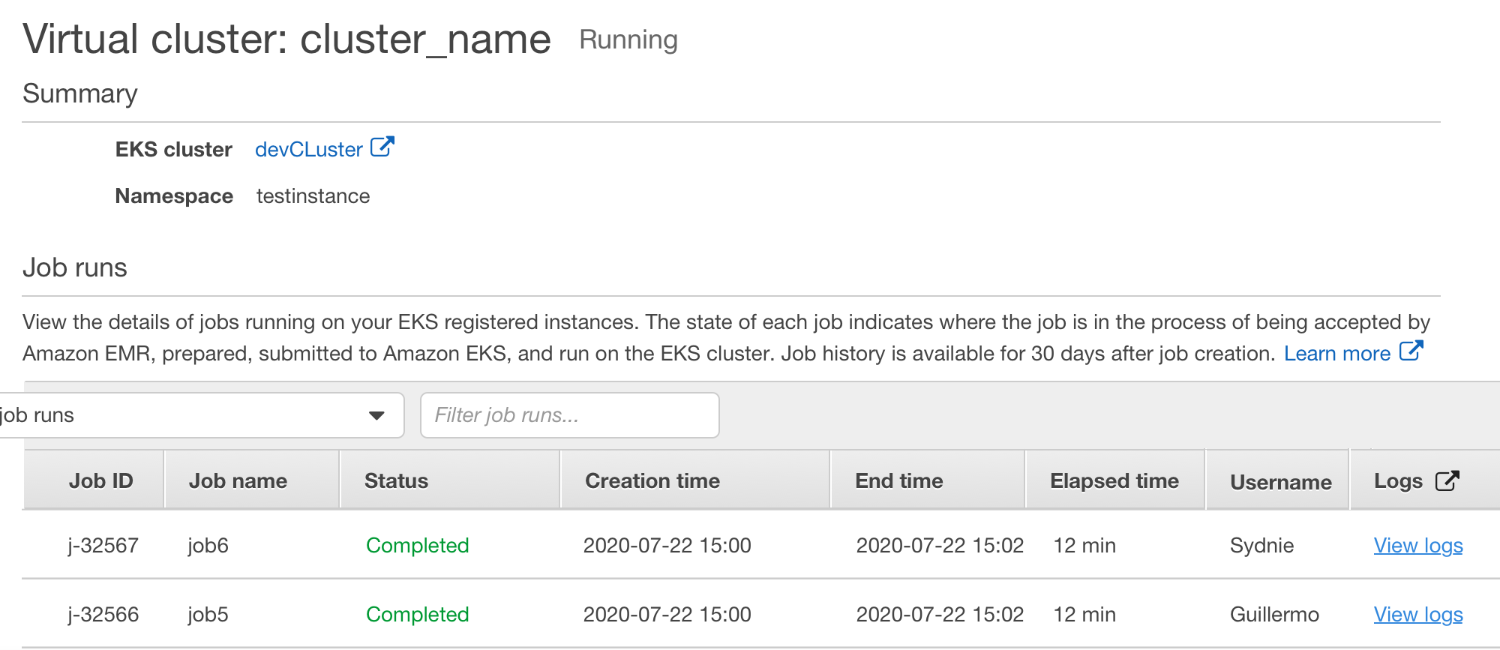Screen dimensions: 1500x650
Task: View logs for job6
Action: [x=1417, y=545]
